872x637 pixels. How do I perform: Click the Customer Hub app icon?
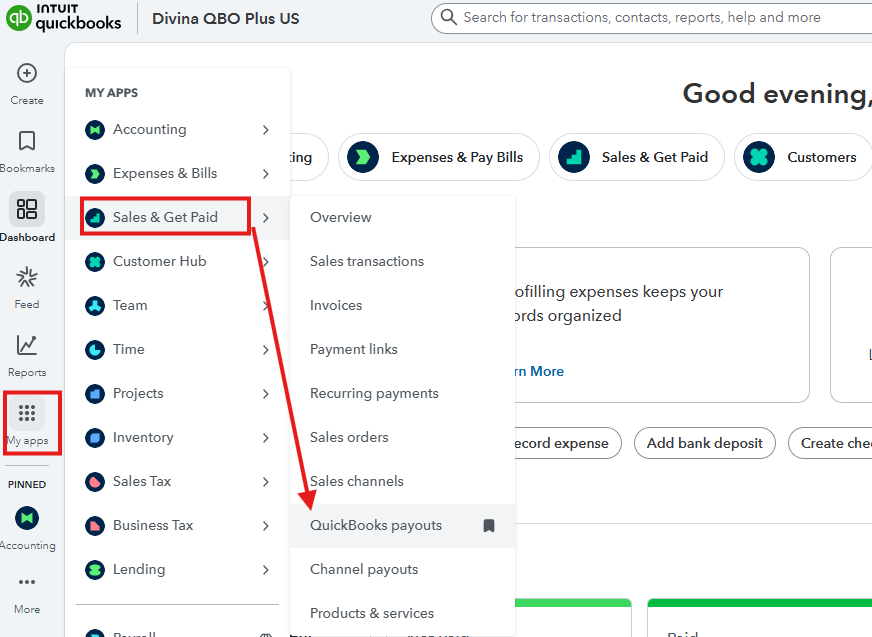[95, 261]
